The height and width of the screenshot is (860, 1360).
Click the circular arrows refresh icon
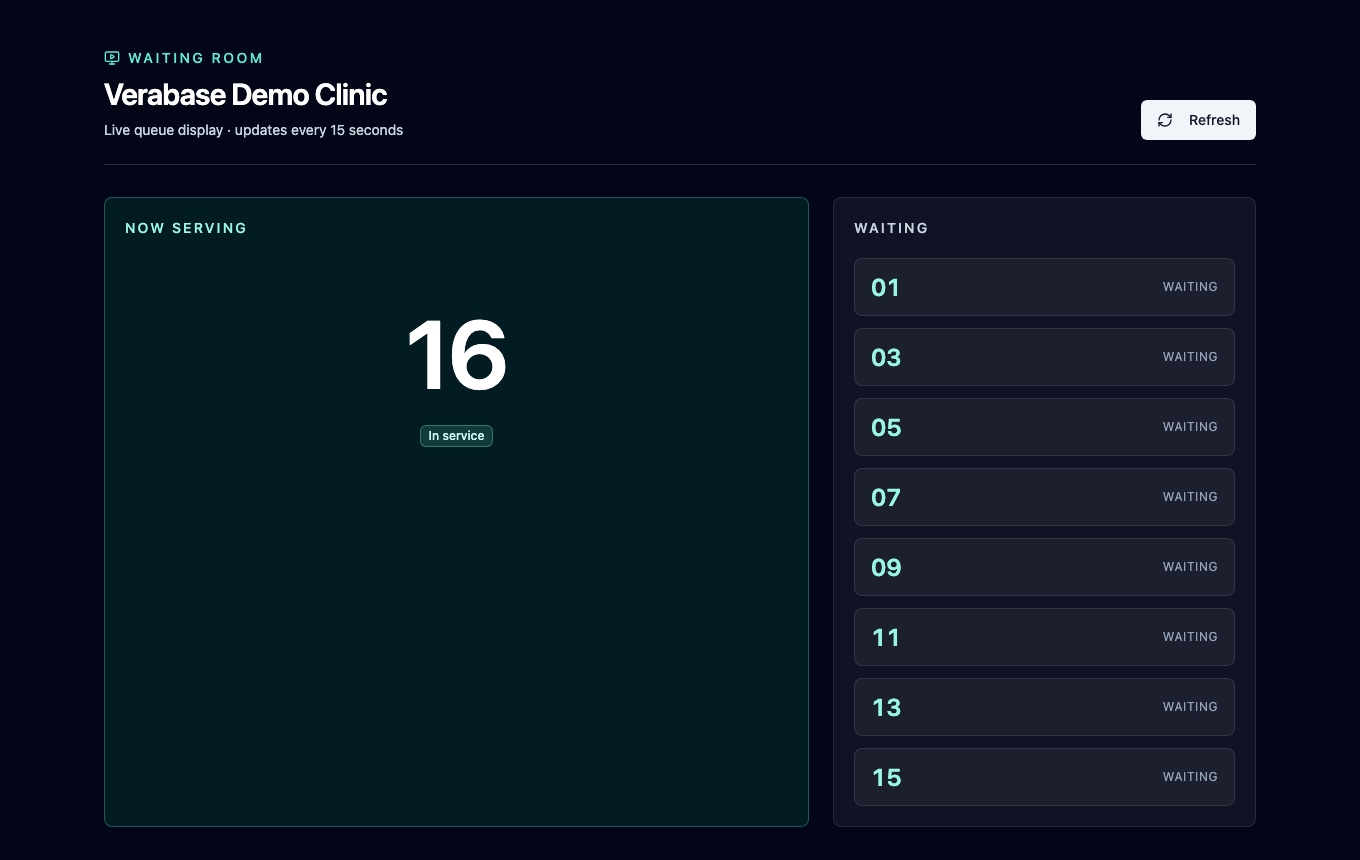(1165, 120)
